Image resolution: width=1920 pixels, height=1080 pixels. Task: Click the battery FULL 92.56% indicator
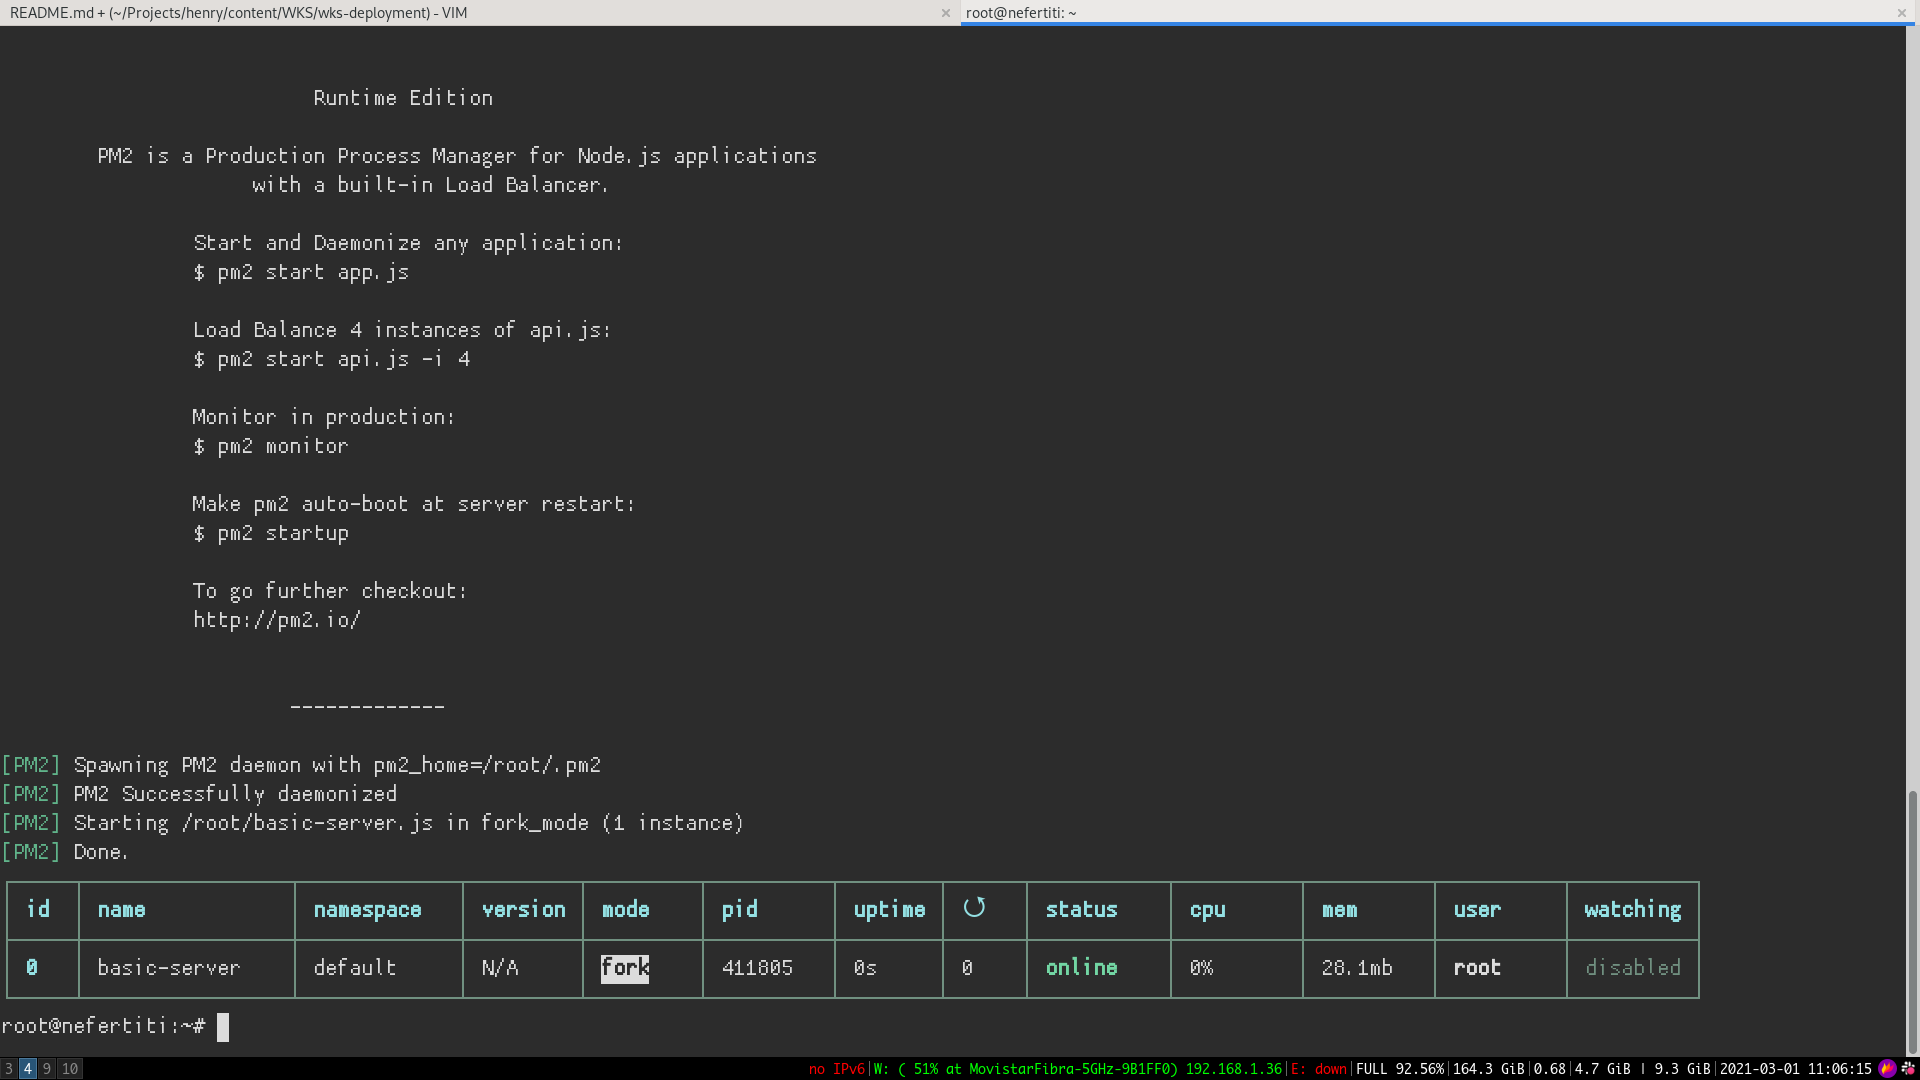point(1399,1069)
